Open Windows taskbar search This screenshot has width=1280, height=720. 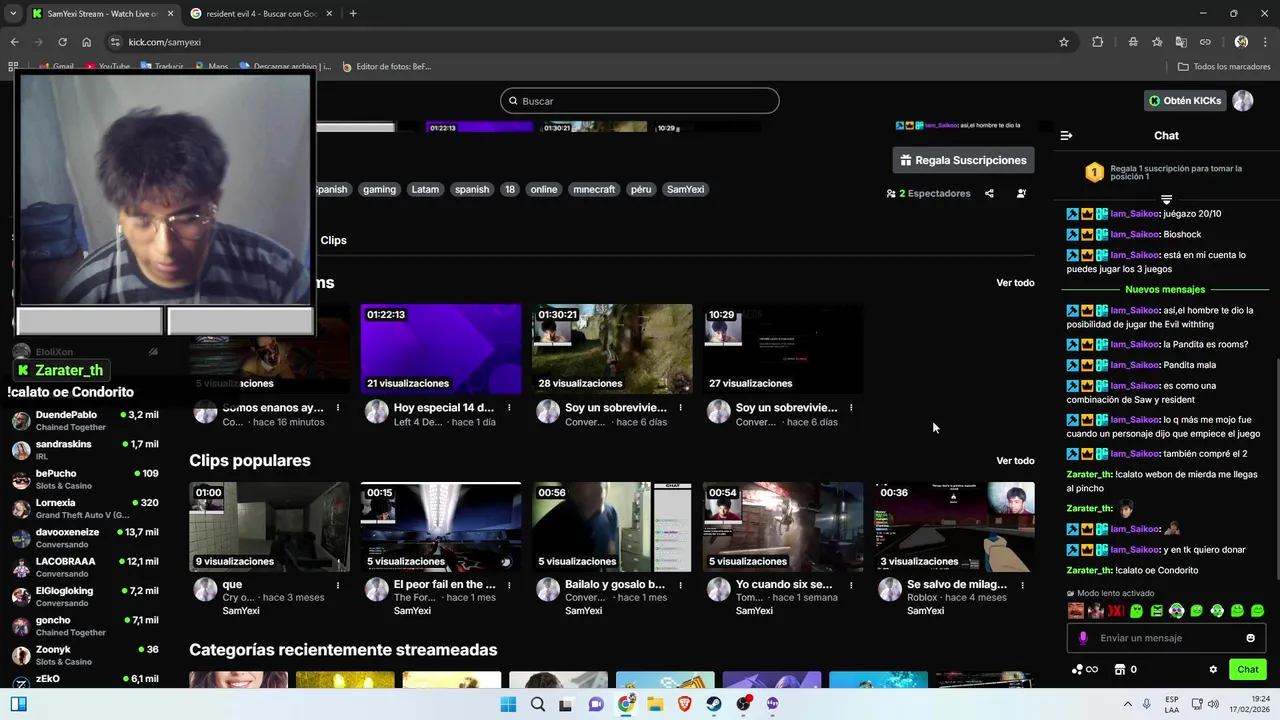coord(538,704)
